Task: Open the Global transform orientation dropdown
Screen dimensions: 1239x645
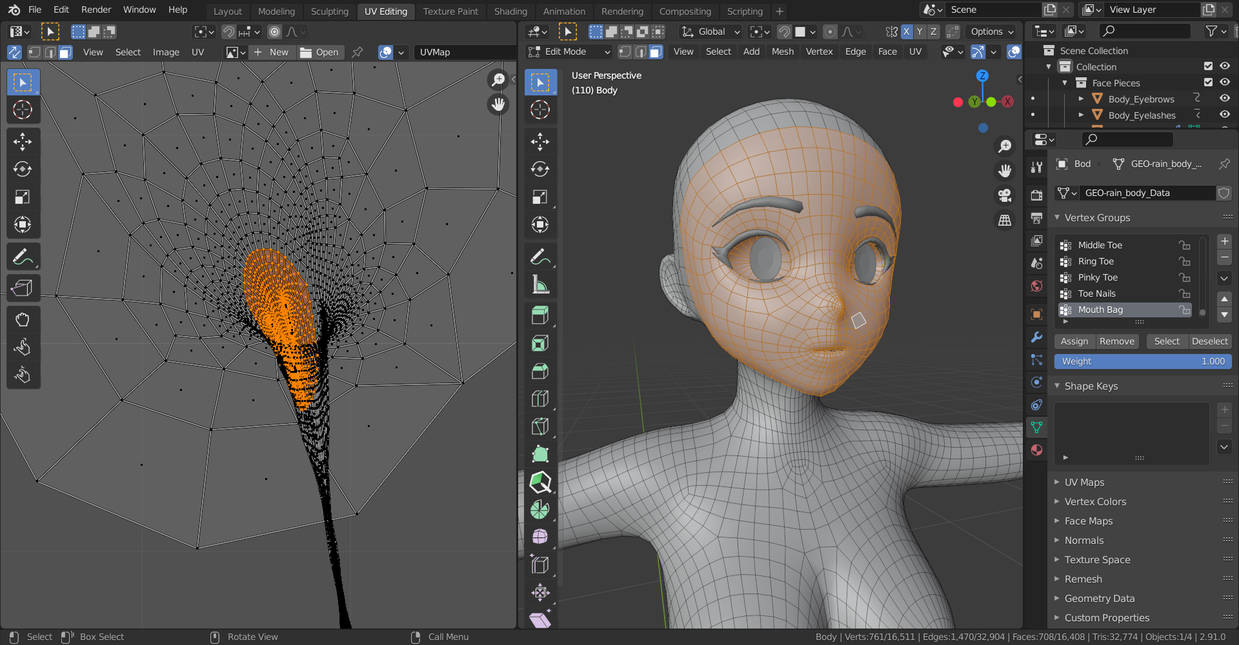Action: (x=711, y=31)
